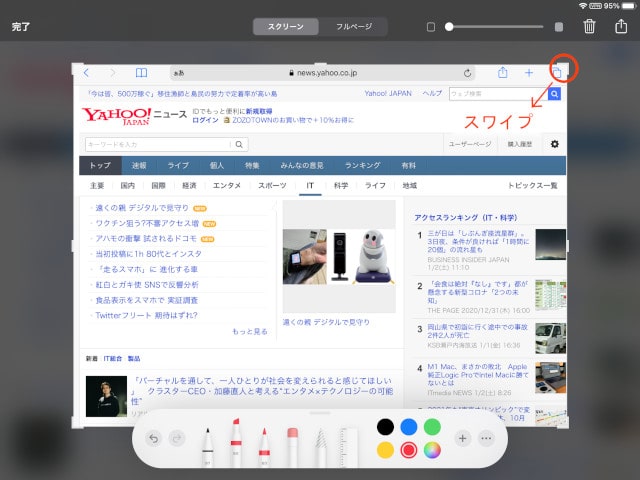Screen dimensions: 640x480
Task: Select the highlighter marker tool
Action: click(x=236, y=442)
